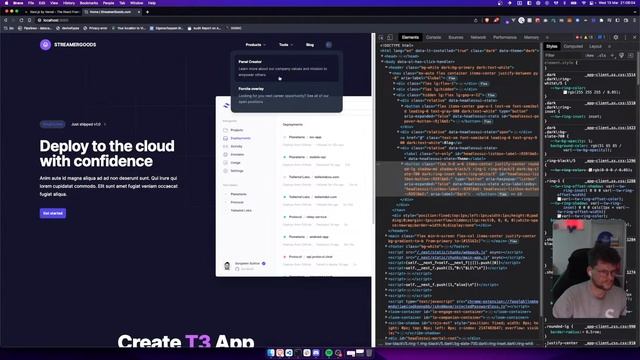Screen dimensions: 640x360
Task: Click the blue issues count badge in DevTools
Action: point(602,38)
